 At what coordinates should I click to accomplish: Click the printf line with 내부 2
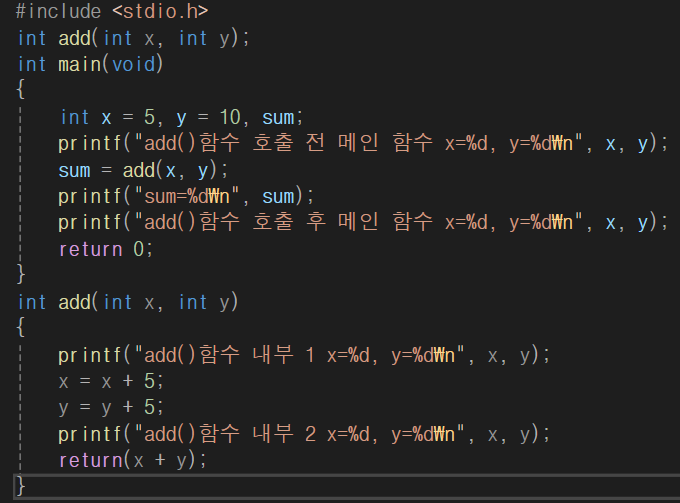tap(304, 434)
